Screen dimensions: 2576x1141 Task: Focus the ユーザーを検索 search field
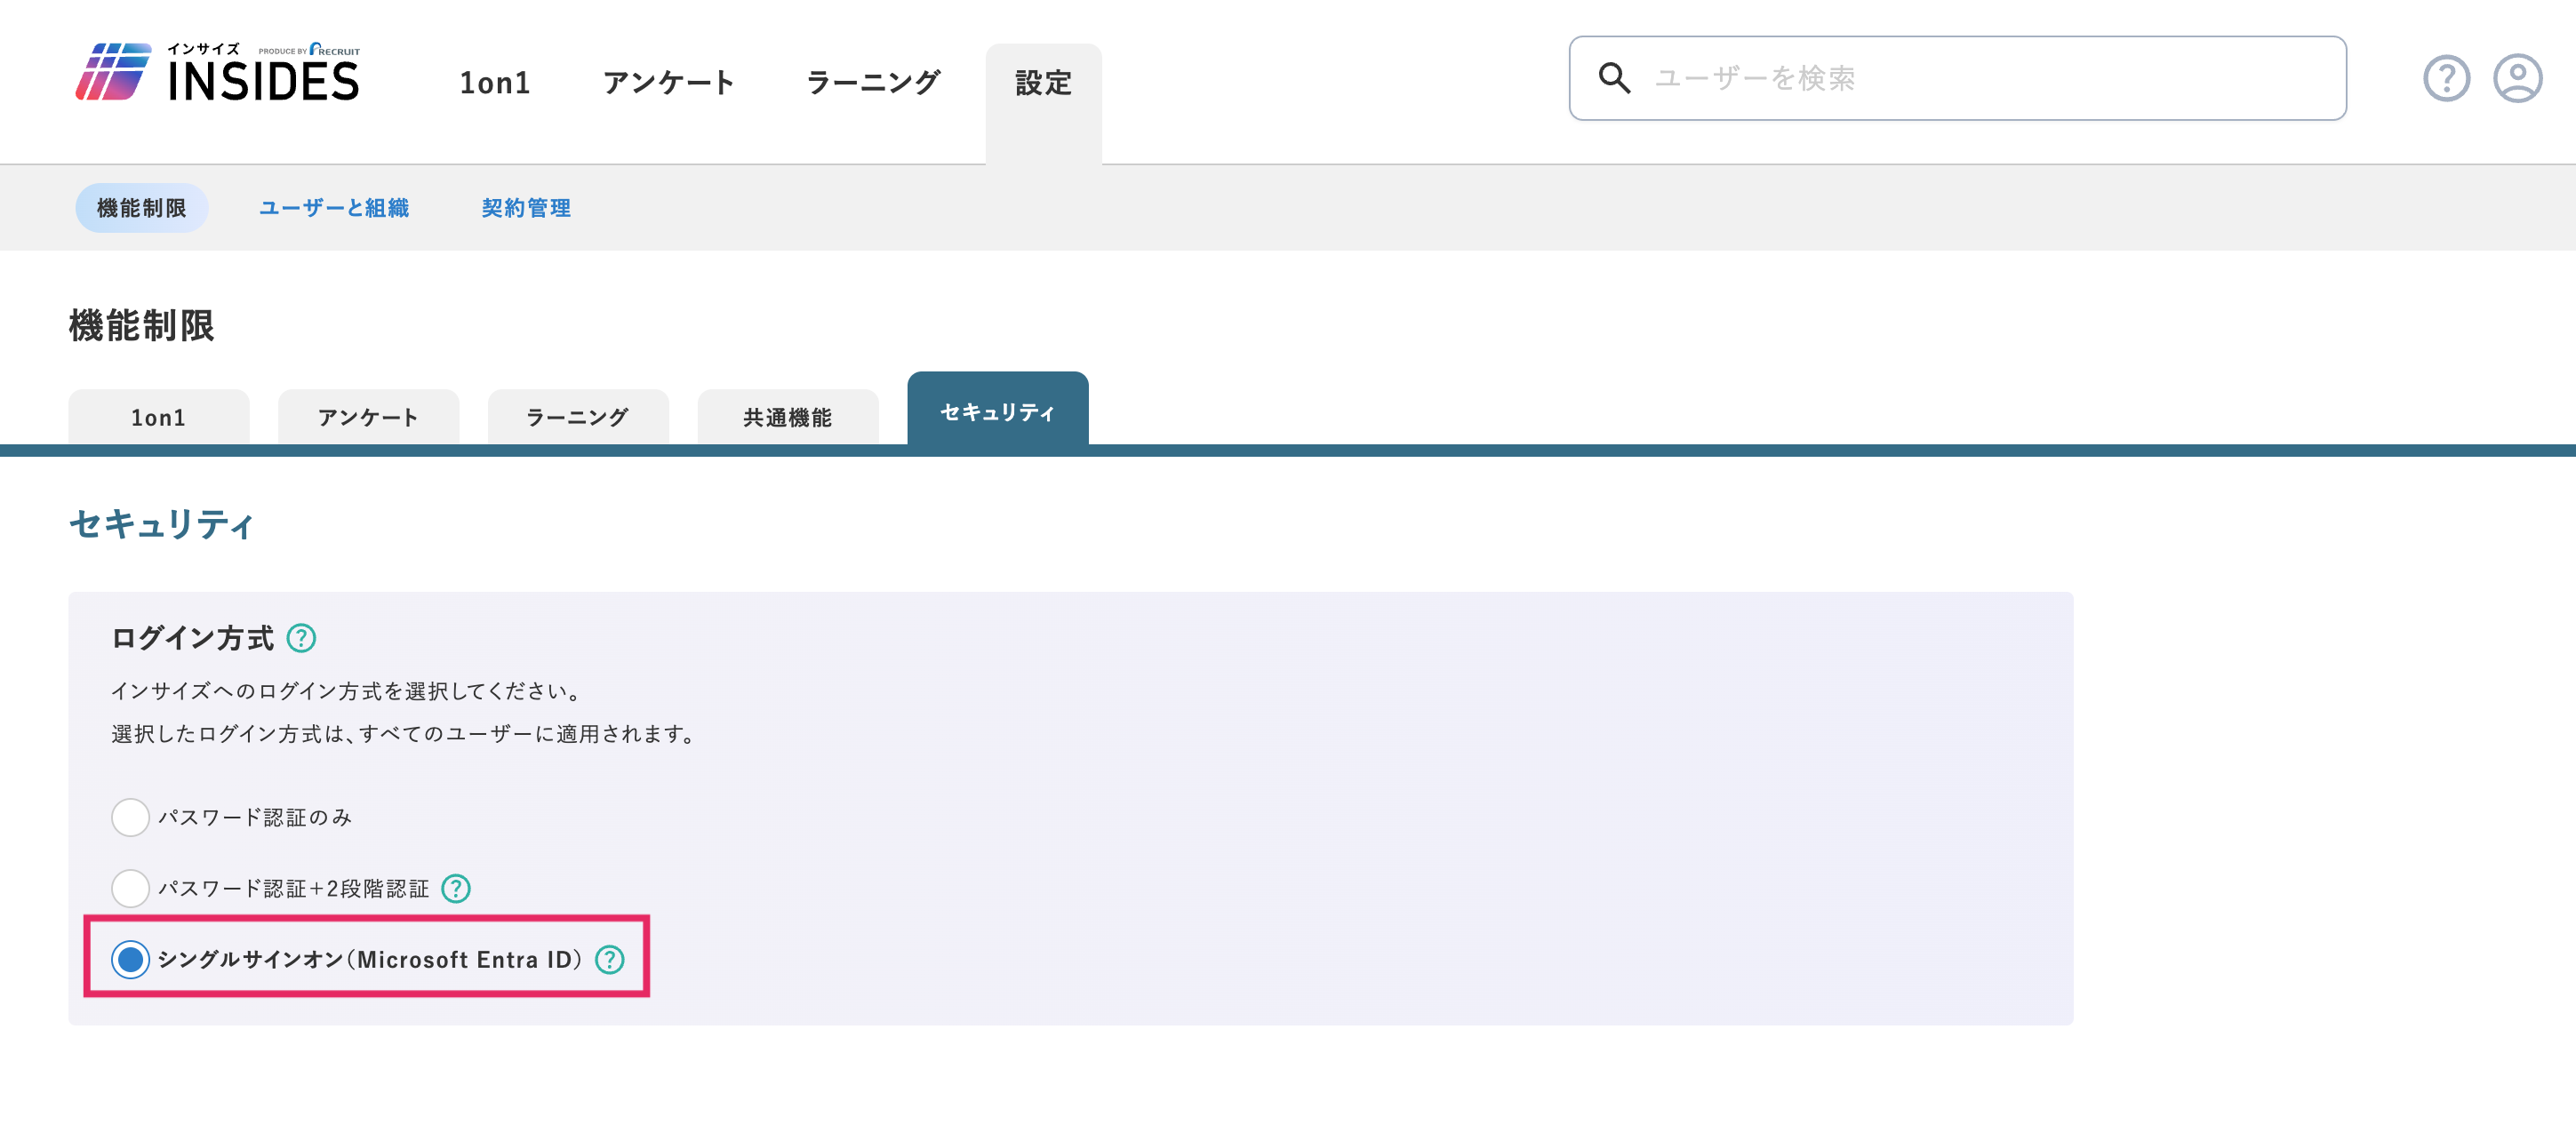click(x=1957, y=78)
